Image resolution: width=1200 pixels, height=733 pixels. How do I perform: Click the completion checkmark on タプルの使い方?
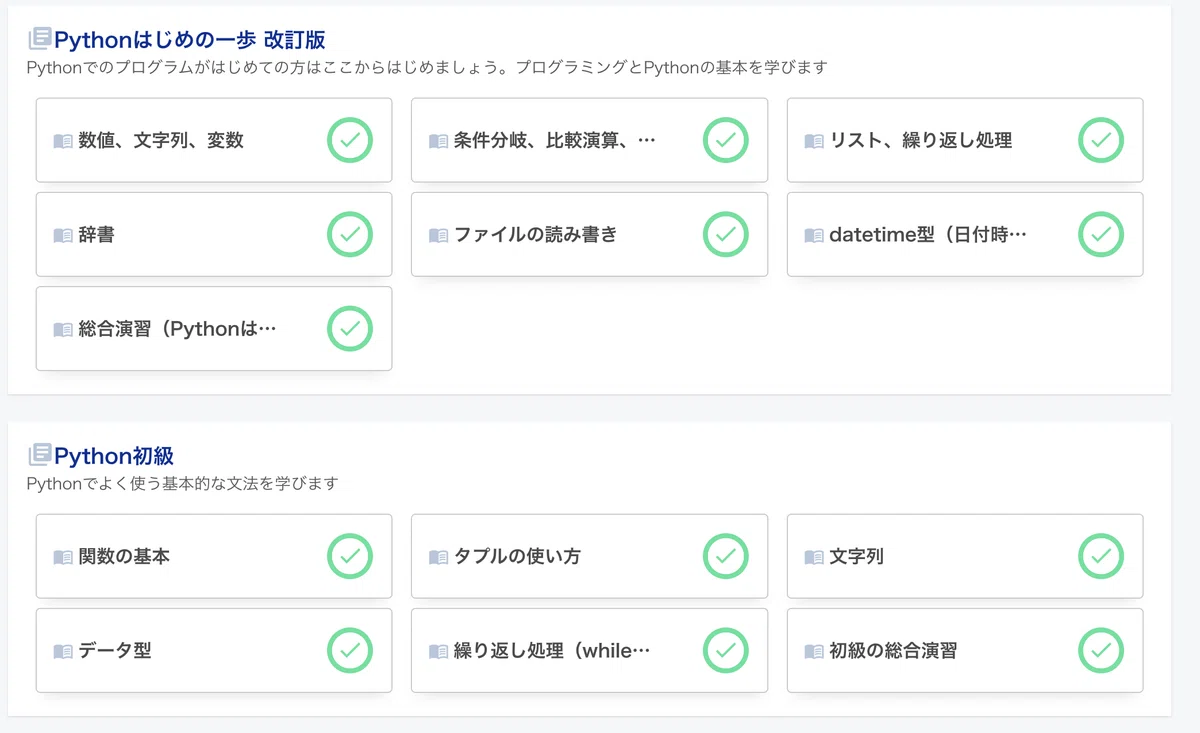coord(726,556)
